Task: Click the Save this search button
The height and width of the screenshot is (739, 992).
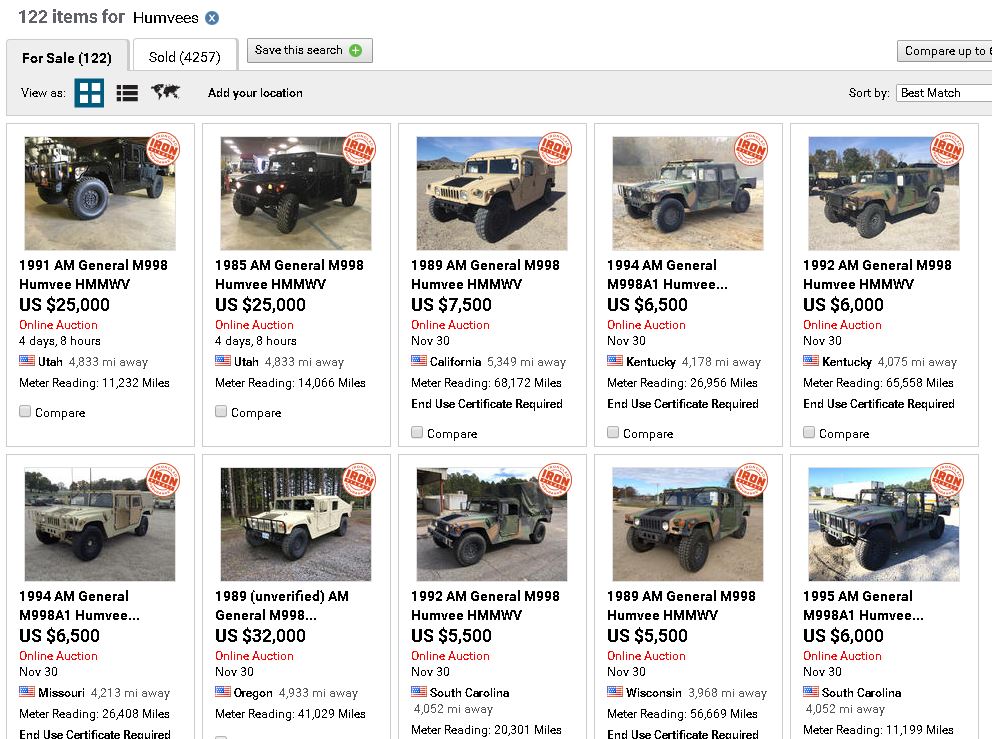Action: (x=309, y=51)
